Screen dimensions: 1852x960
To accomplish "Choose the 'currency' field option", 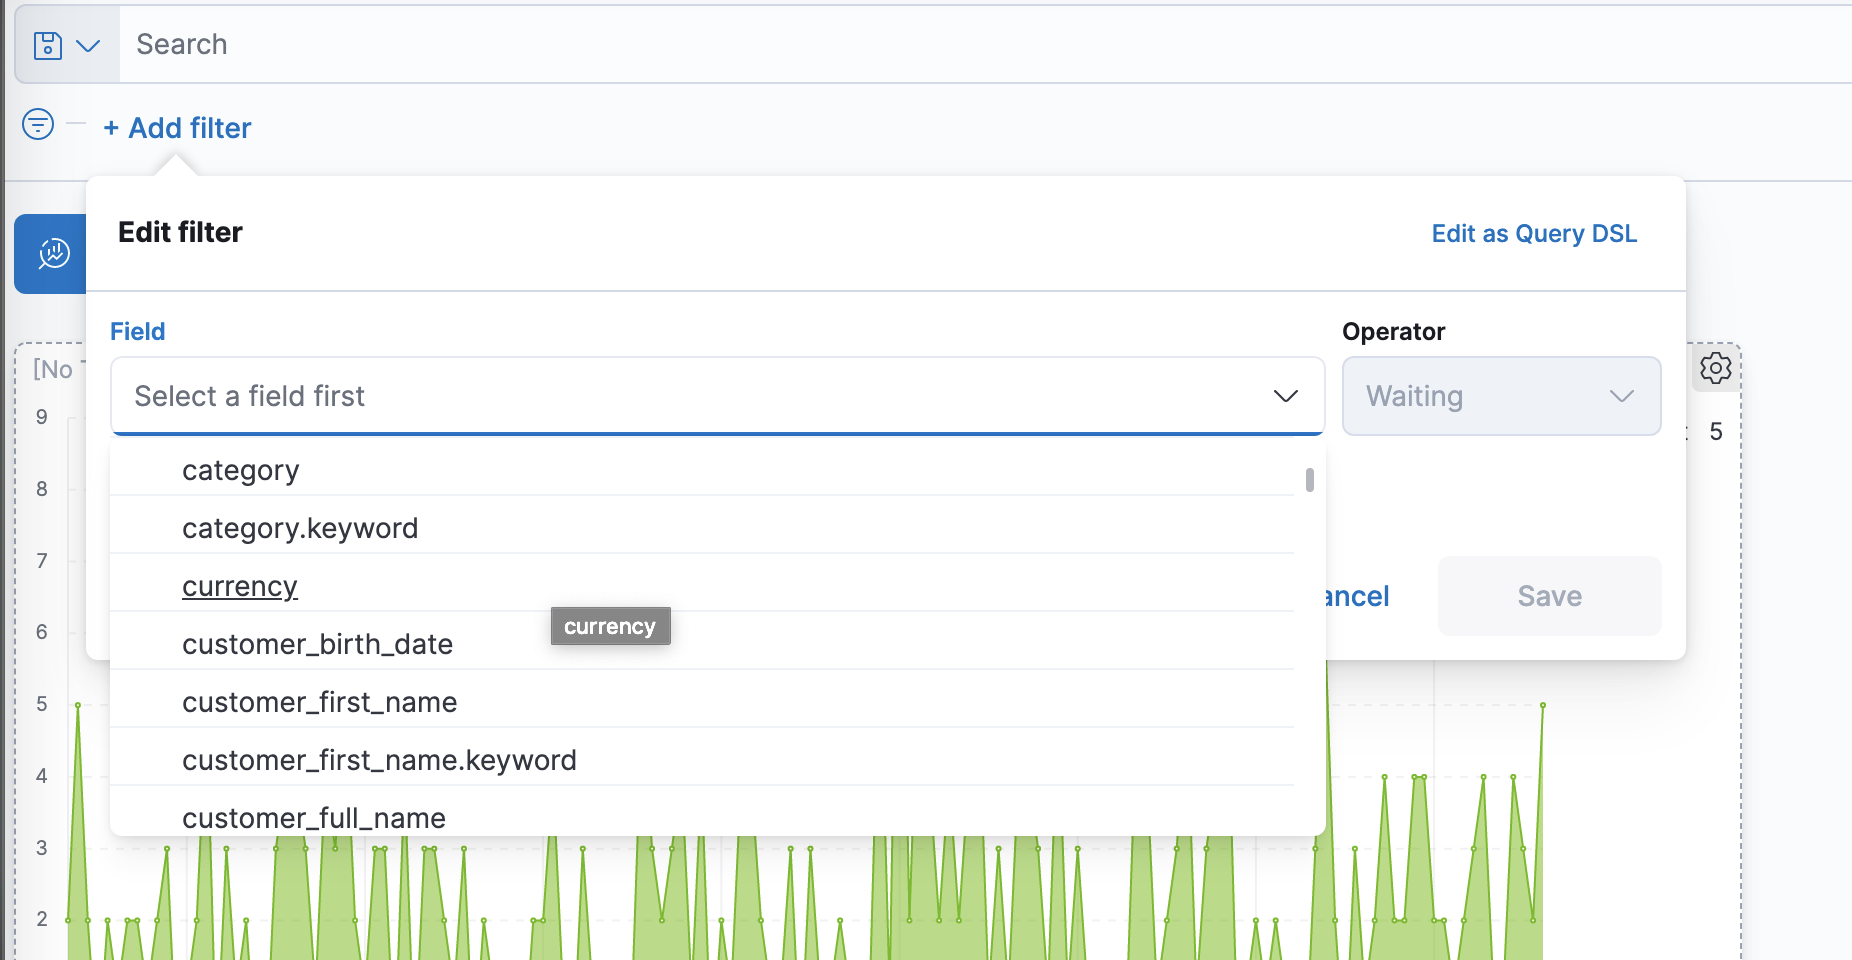I will [x=239, y=586].
